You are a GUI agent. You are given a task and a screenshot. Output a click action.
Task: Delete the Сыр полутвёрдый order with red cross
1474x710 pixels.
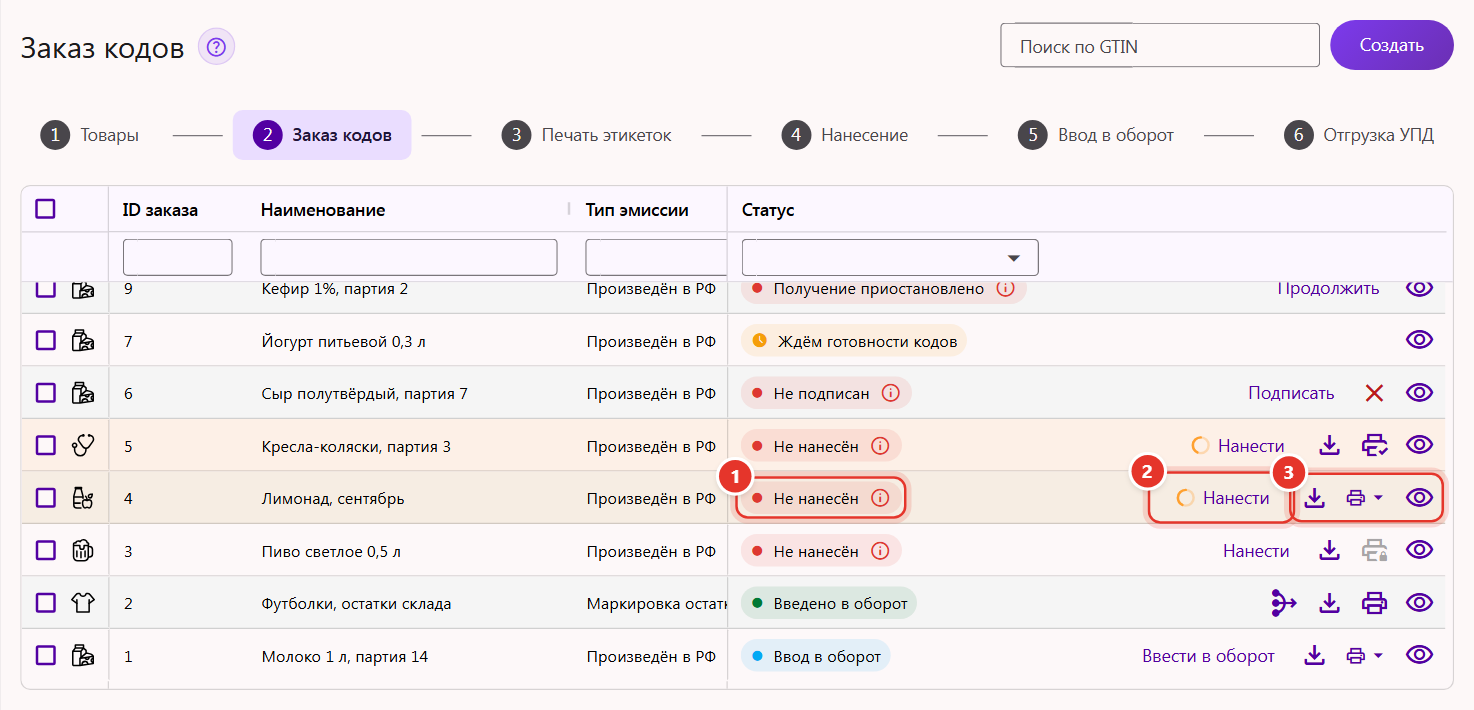(1374, 393)
